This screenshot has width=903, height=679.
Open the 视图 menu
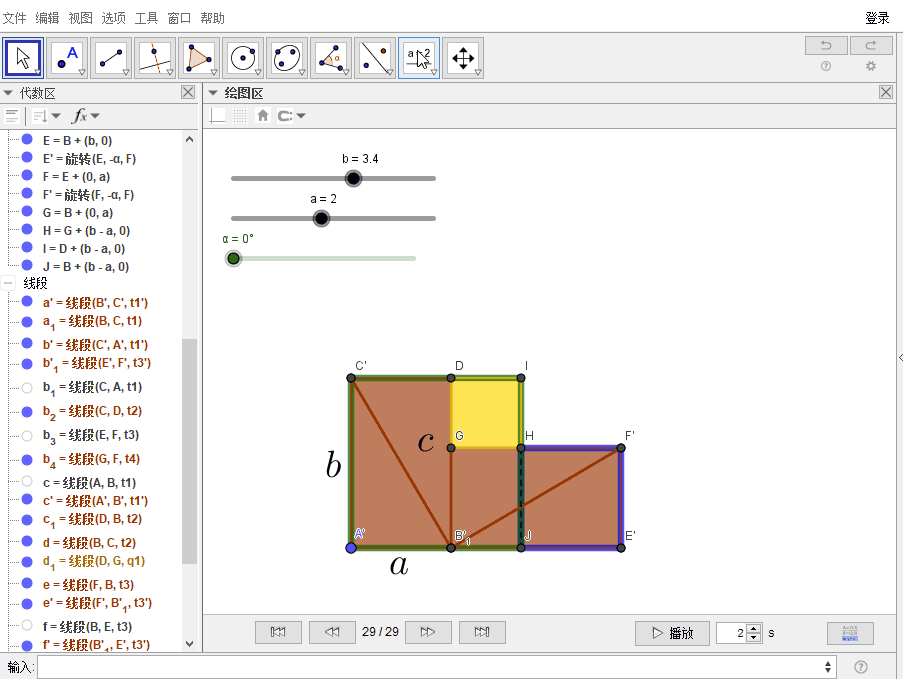(x=80, y=18)
